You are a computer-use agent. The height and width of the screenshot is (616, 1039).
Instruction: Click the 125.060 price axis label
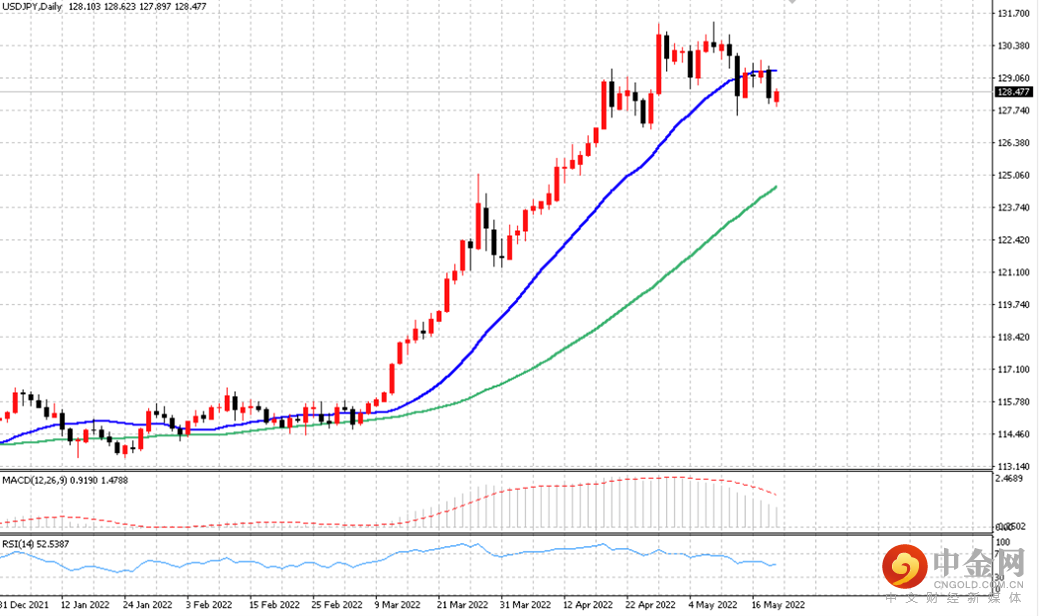(x=1014, y=176)
